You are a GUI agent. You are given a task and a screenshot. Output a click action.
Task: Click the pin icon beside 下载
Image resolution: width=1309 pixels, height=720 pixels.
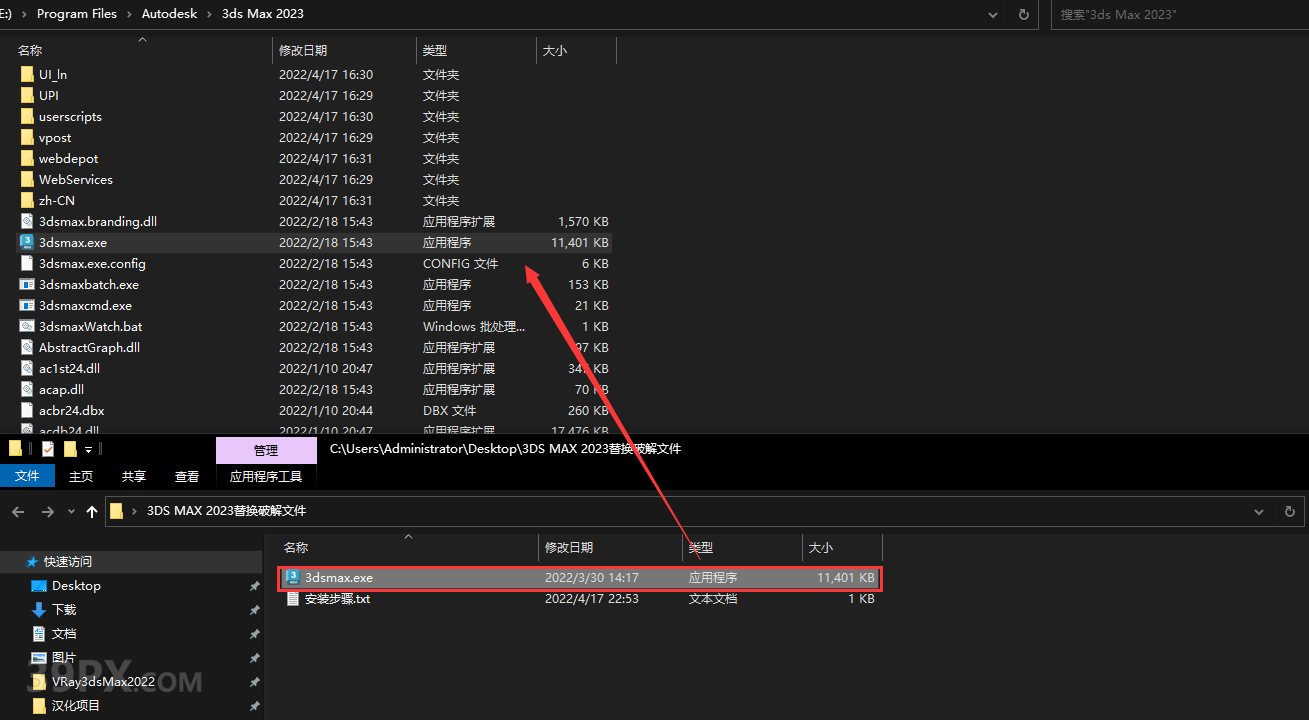254,610
